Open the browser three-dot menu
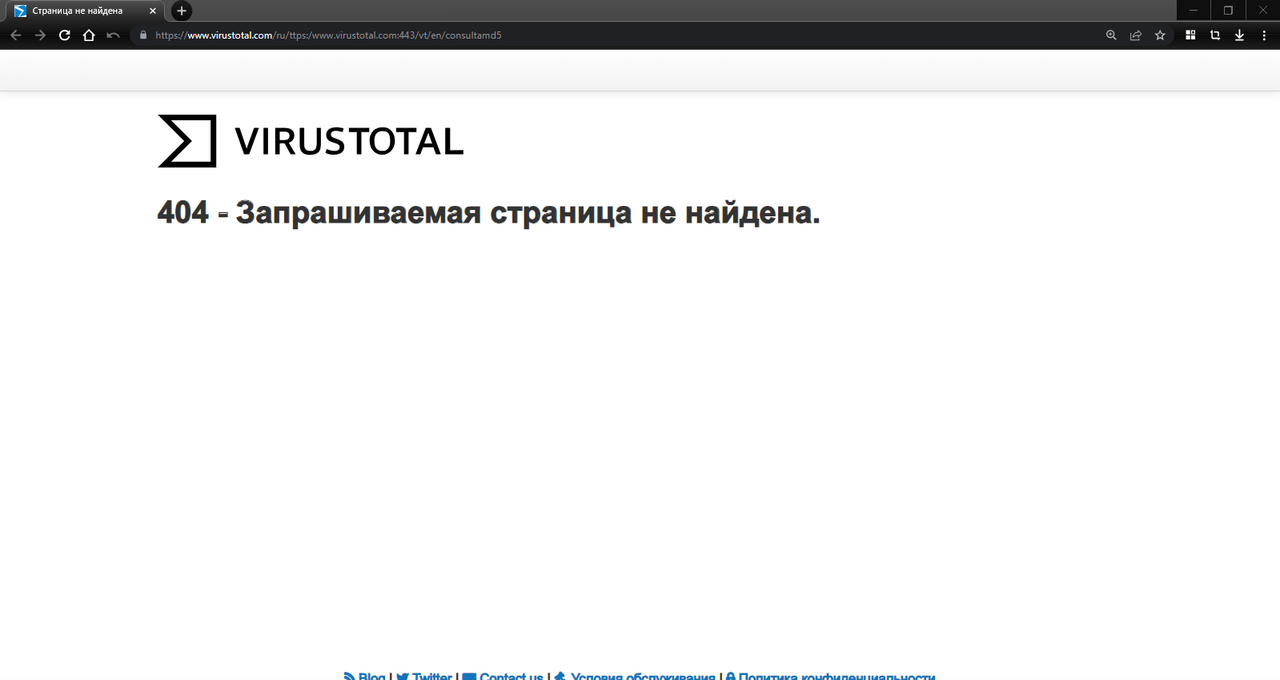 pyautogui.click(x=1264, y=35)
